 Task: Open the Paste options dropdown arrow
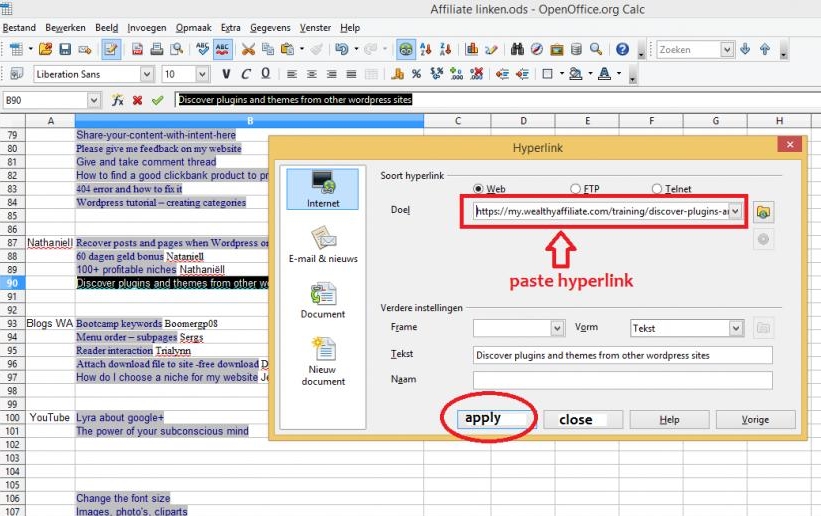pyautogui.click(x=302, y=49)
